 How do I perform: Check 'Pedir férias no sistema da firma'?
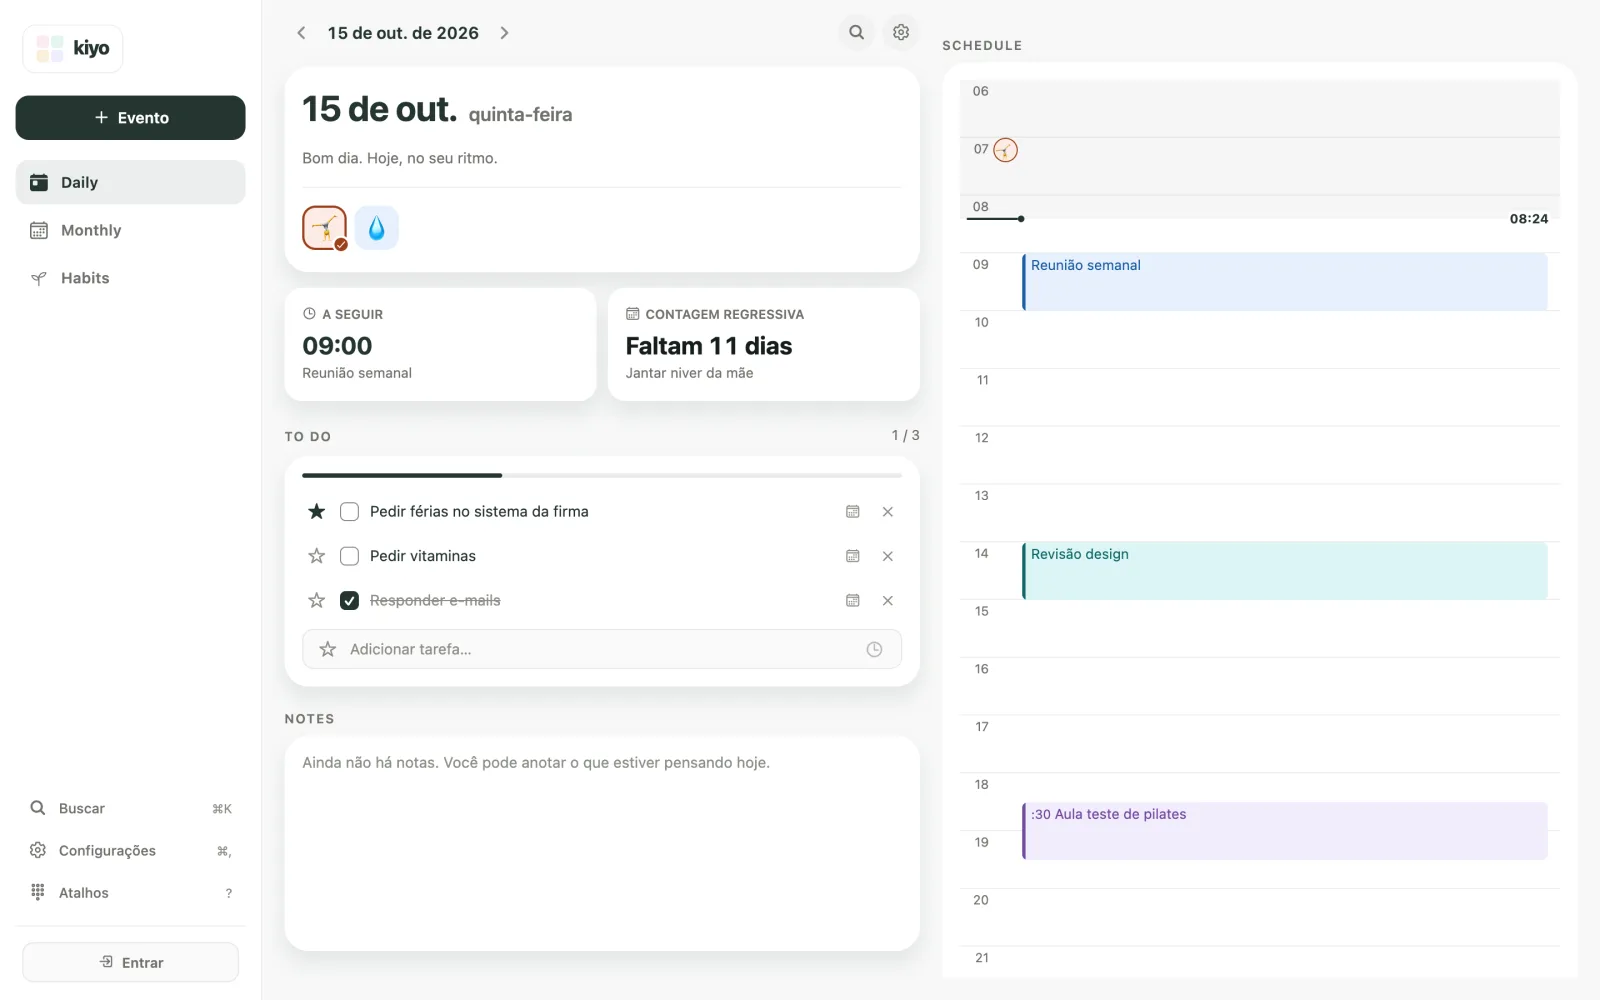(349, 511)
